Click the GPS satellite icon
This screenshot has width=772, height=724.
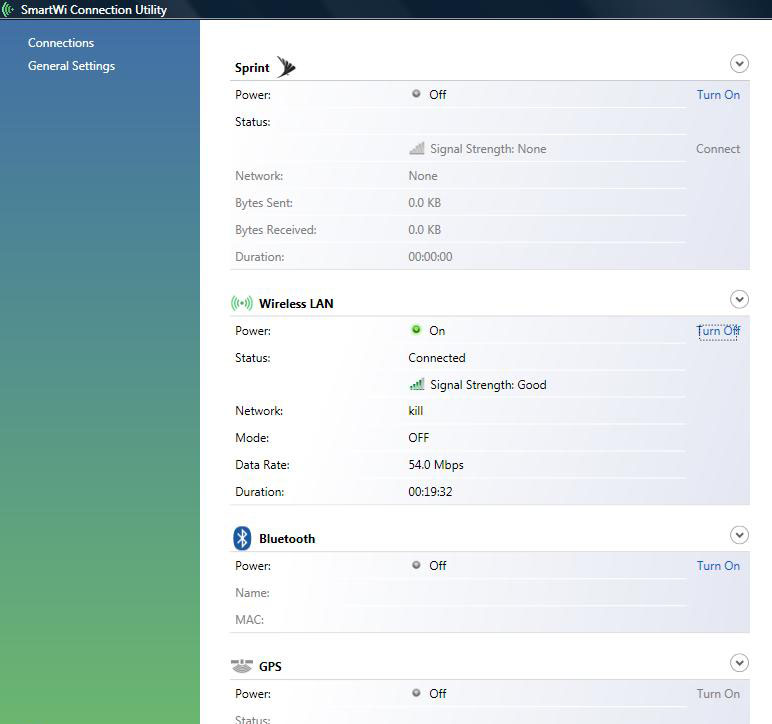[242, 666]
